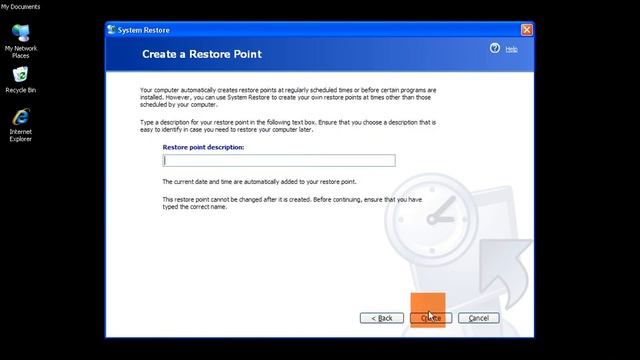
Task: Click the help question mark icon
Action: [x=495, y=49]
